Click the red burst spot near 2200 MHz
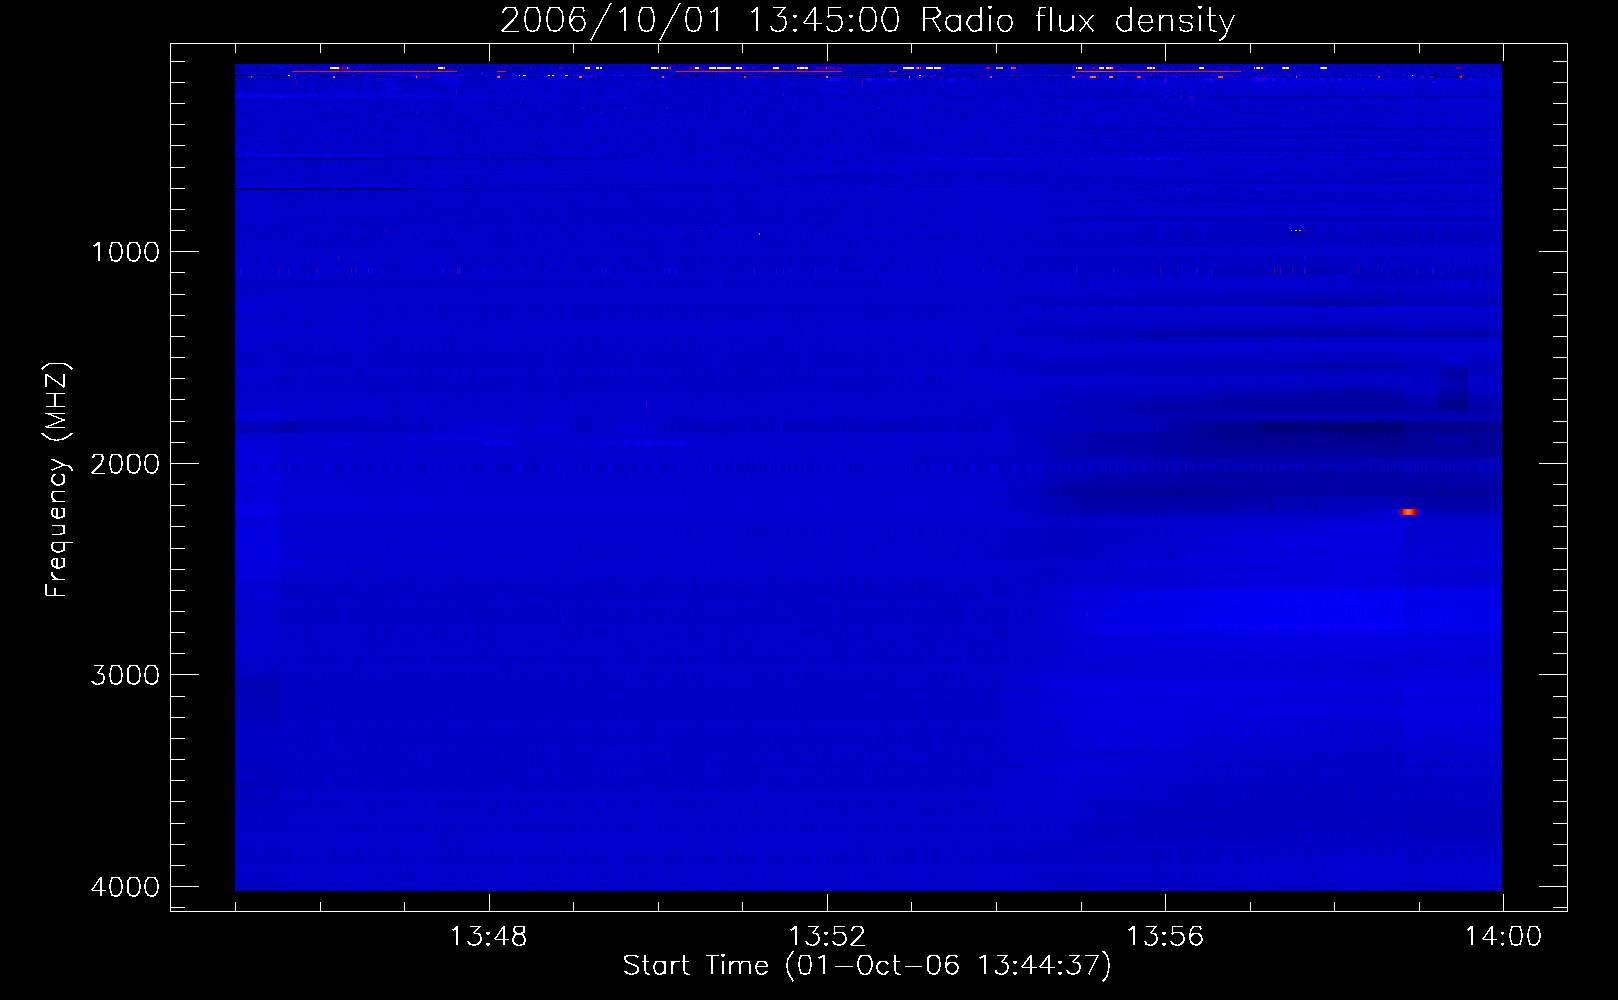The image size is (1618, 1000). (1408, 512)
